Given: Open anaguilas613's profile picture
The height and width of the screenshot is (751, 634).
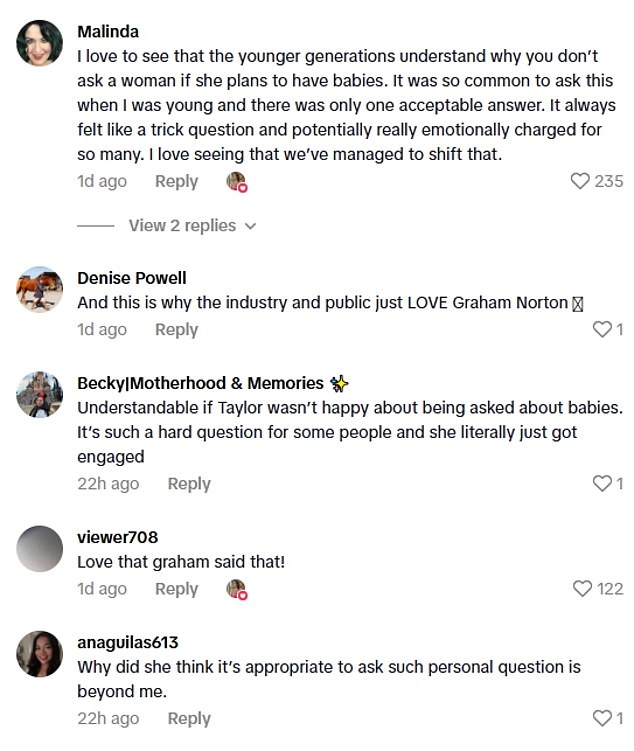Looking at the screenshot, I should tap(40, 654).
